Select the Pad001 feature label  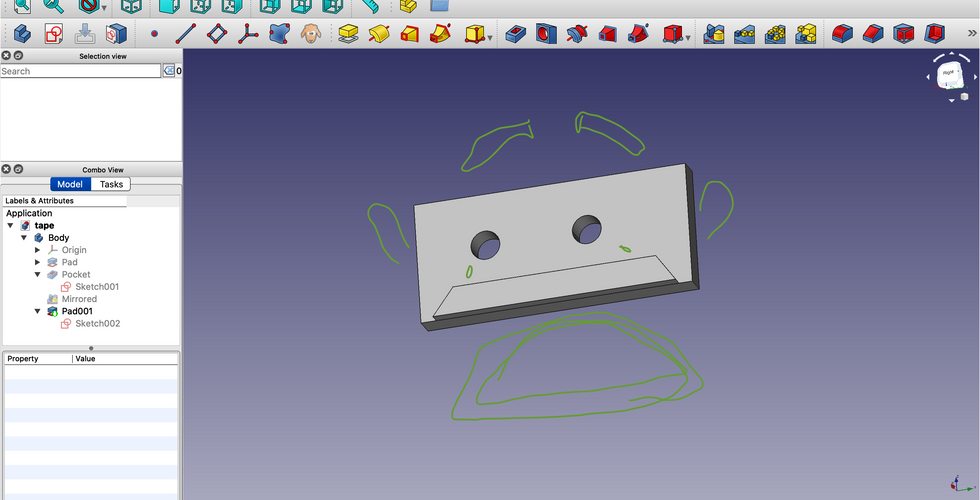[x=77, y=311]
